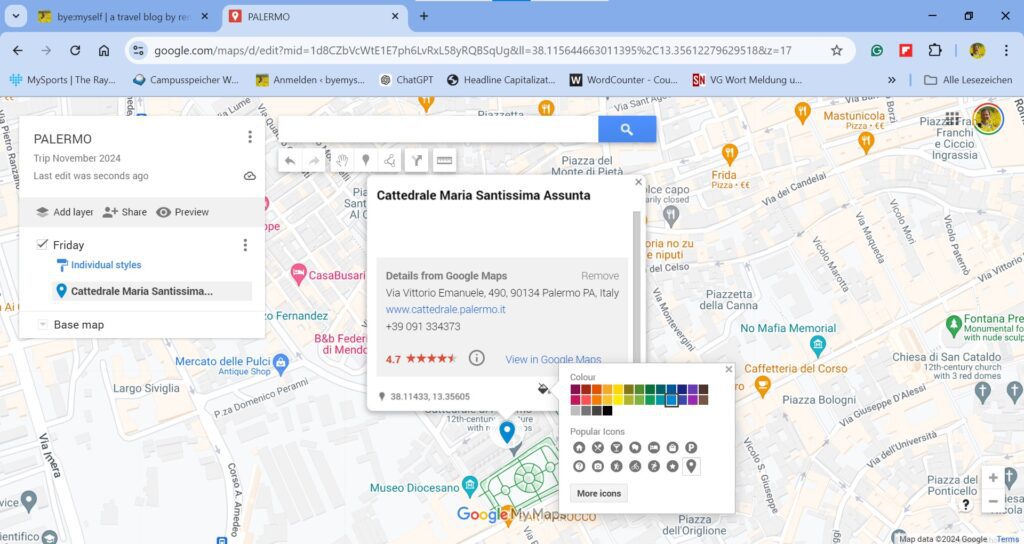Choose the star popular icon

click(672, 466)
